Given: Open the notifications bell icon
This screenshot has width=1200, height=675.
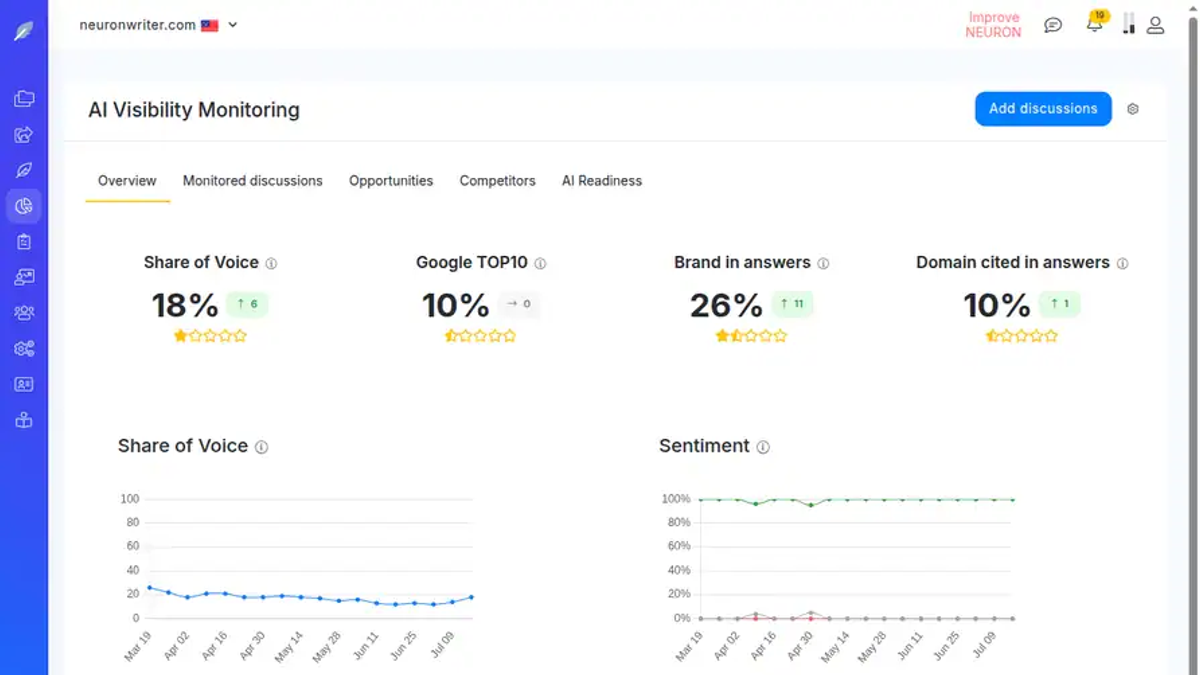Looking at the screenshot, I should click(x=1095, y=24).
